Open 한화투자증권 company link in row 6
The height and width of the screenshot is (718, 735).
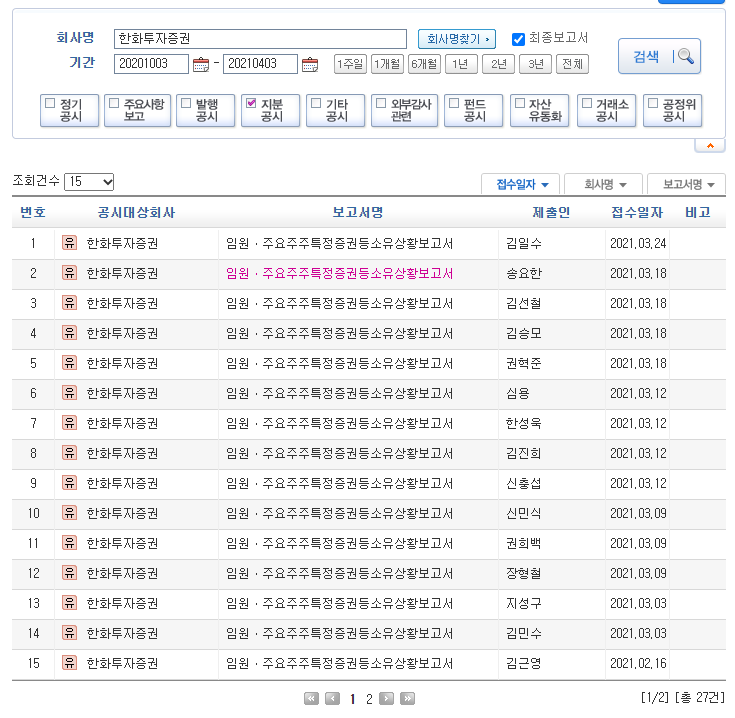coord(122,393)
